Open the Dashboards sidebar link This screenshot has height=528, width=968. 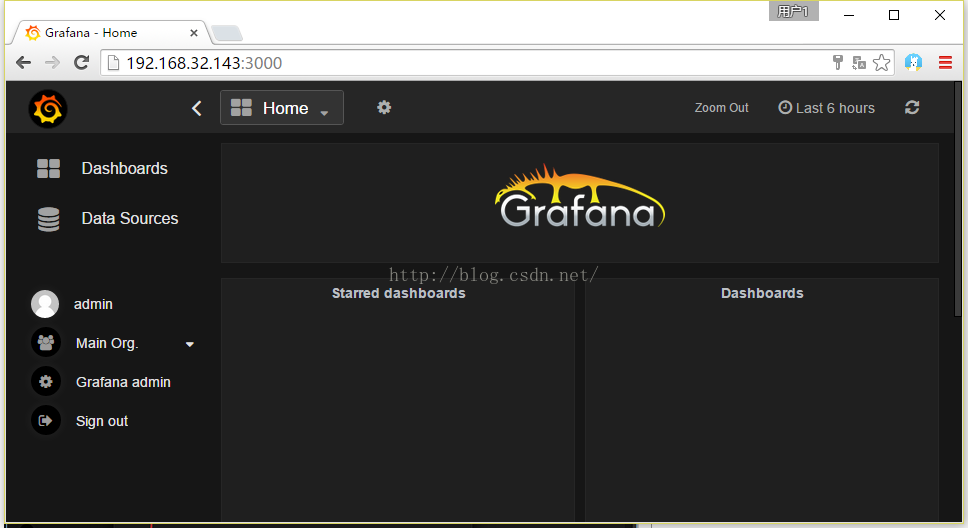(125, 169)
